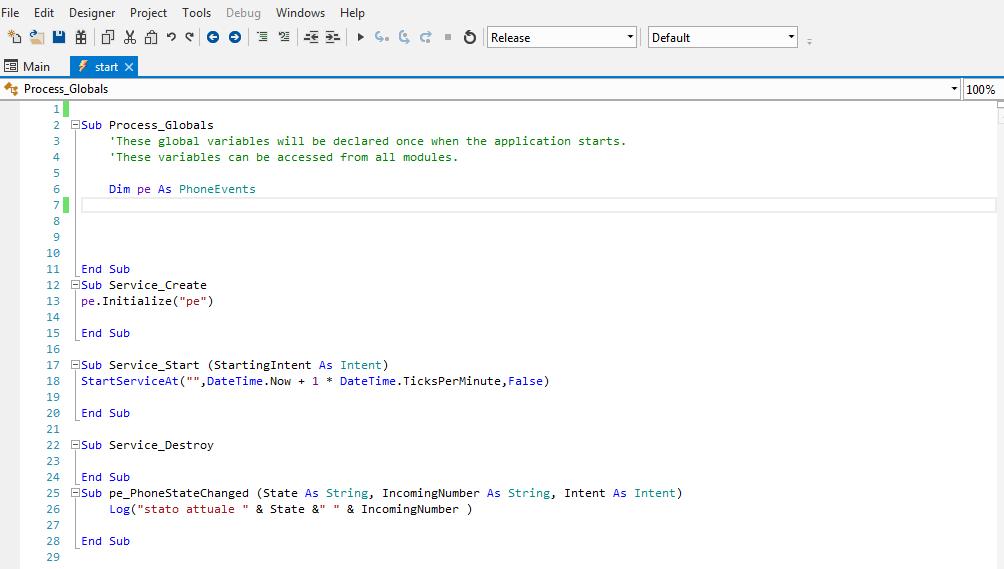Collapse the Sub Service_Destroy block
Screen dimensions: 1004x569
click(75, 445)
